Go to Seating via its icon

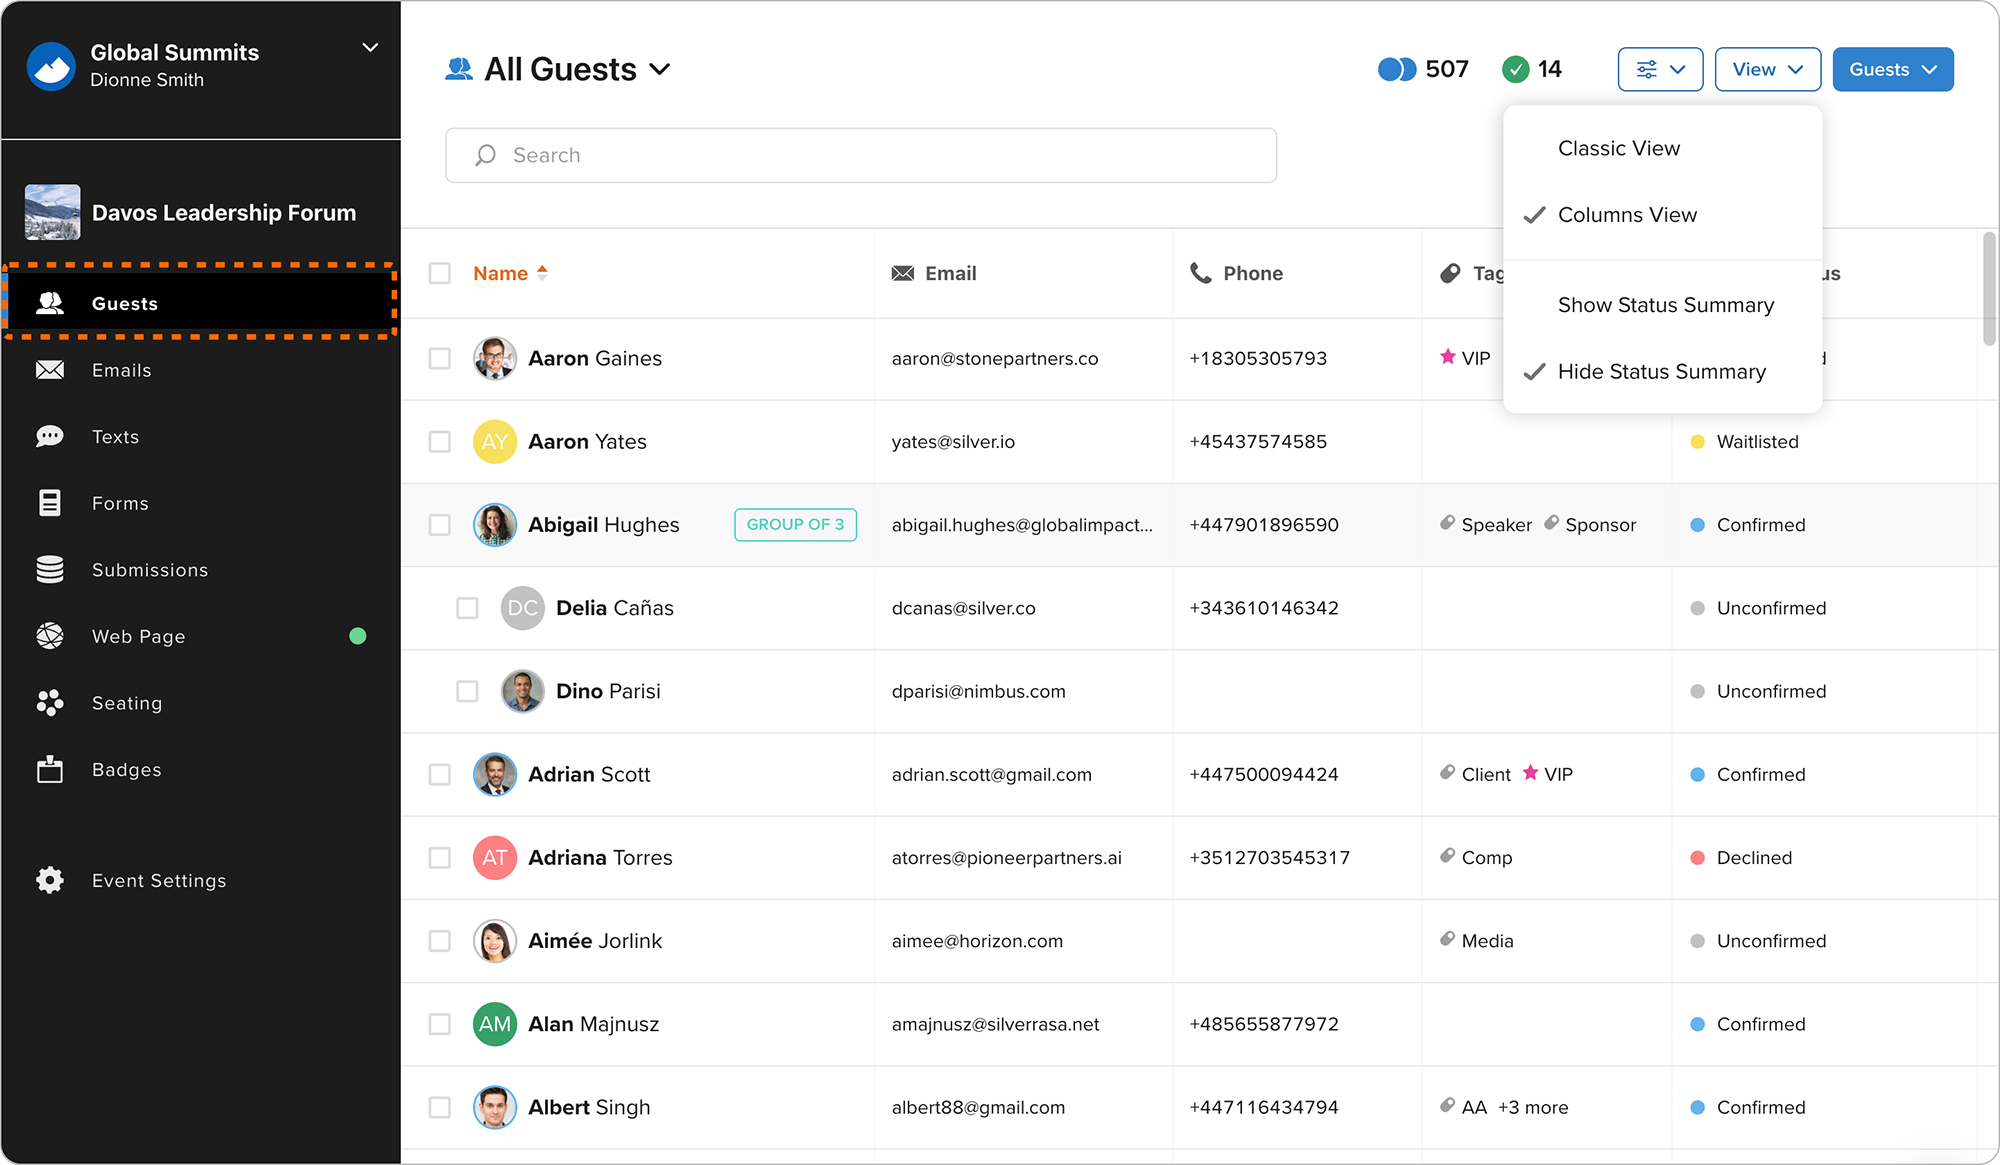click(x=50, y=703)
